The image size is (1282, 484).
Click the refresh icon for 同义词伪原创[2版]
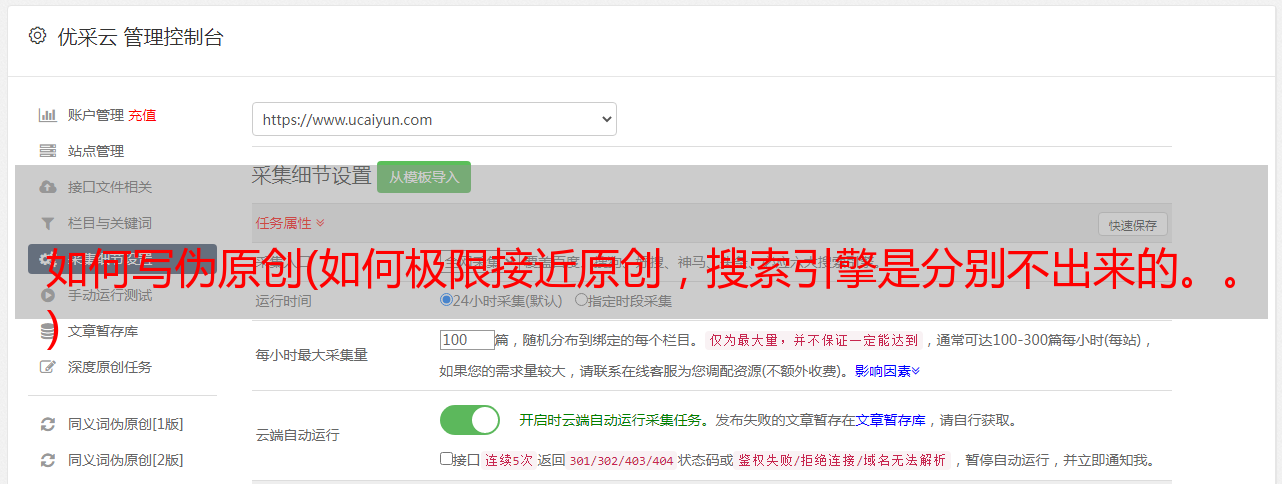(x=47, y=460)
